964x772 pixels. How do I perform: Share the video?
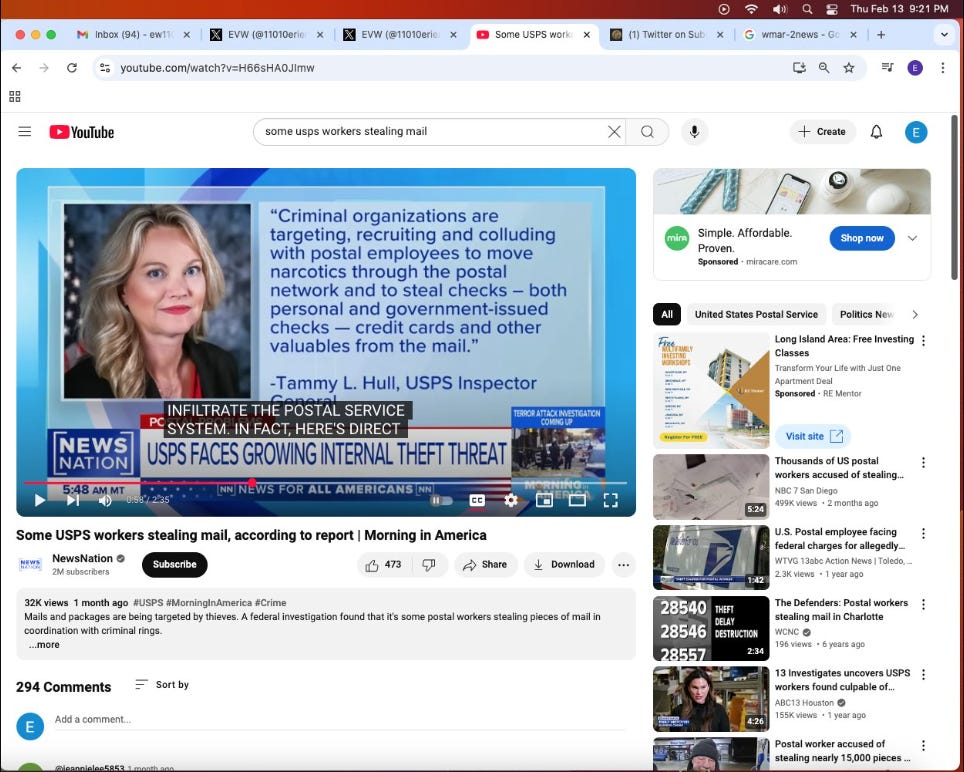(x=485, y=565)
